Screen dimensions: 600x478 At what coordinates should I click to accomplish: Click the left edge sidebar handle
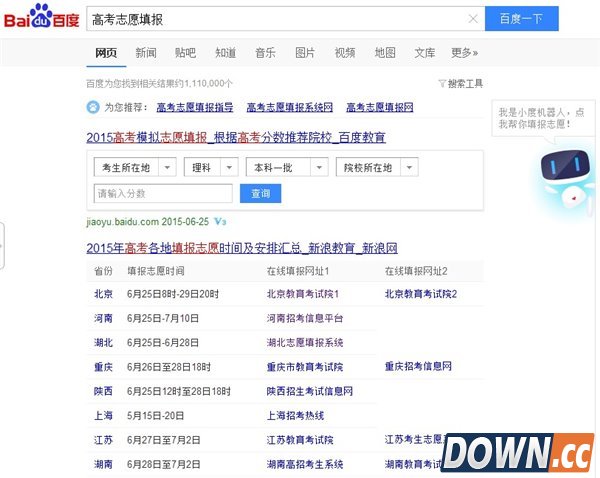tap(2, 247)
